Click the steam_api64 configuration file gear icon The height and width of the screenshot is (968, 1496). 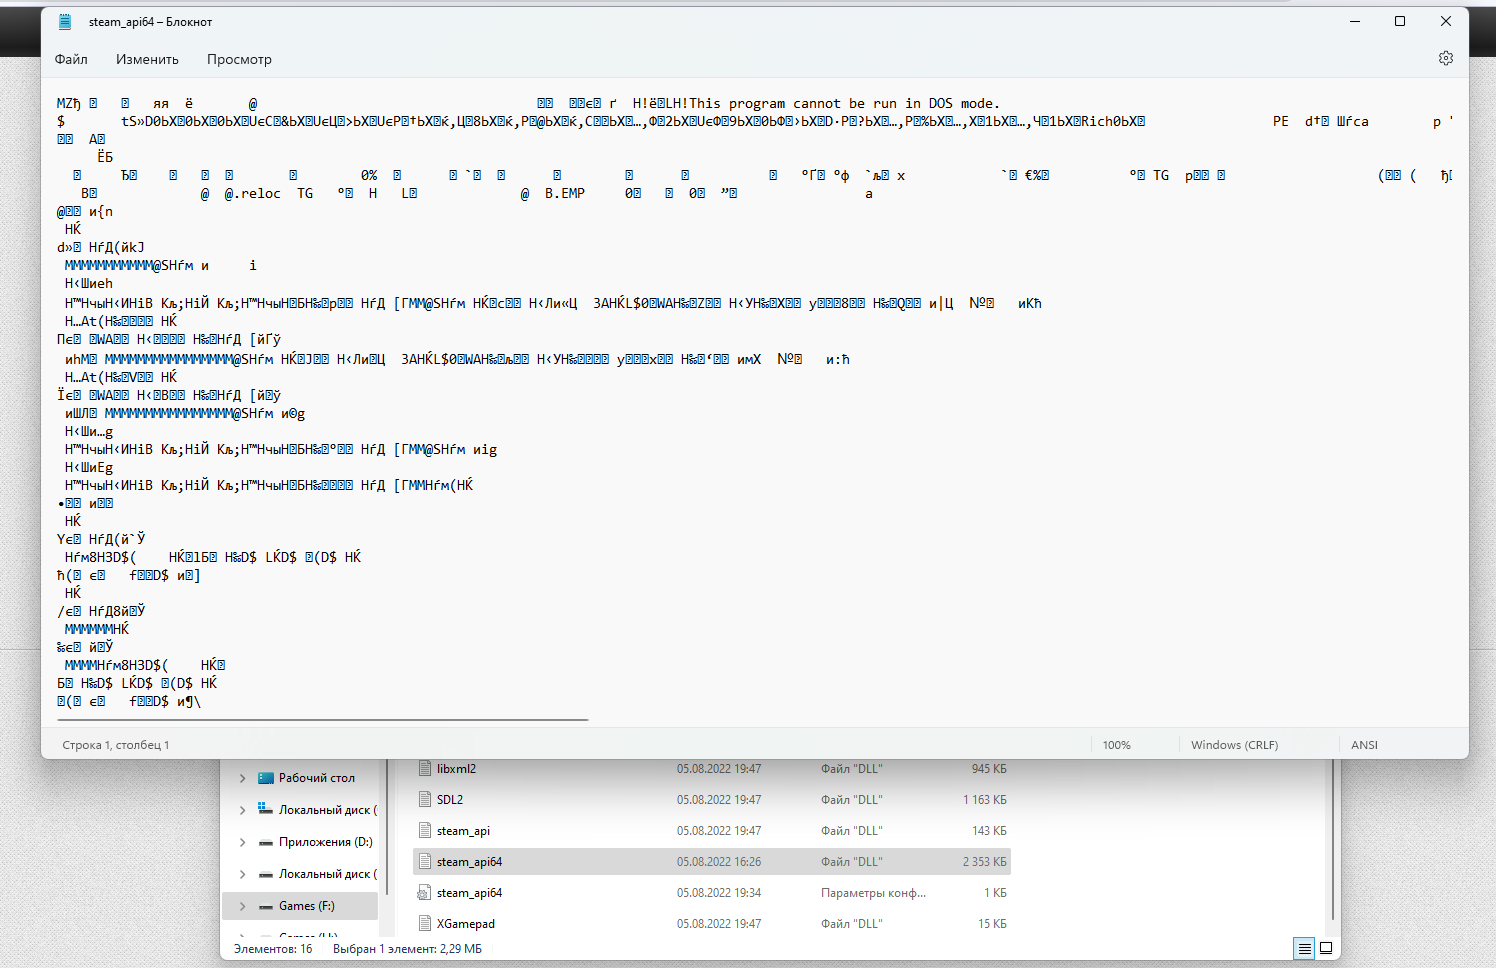[x=425, y=893]
